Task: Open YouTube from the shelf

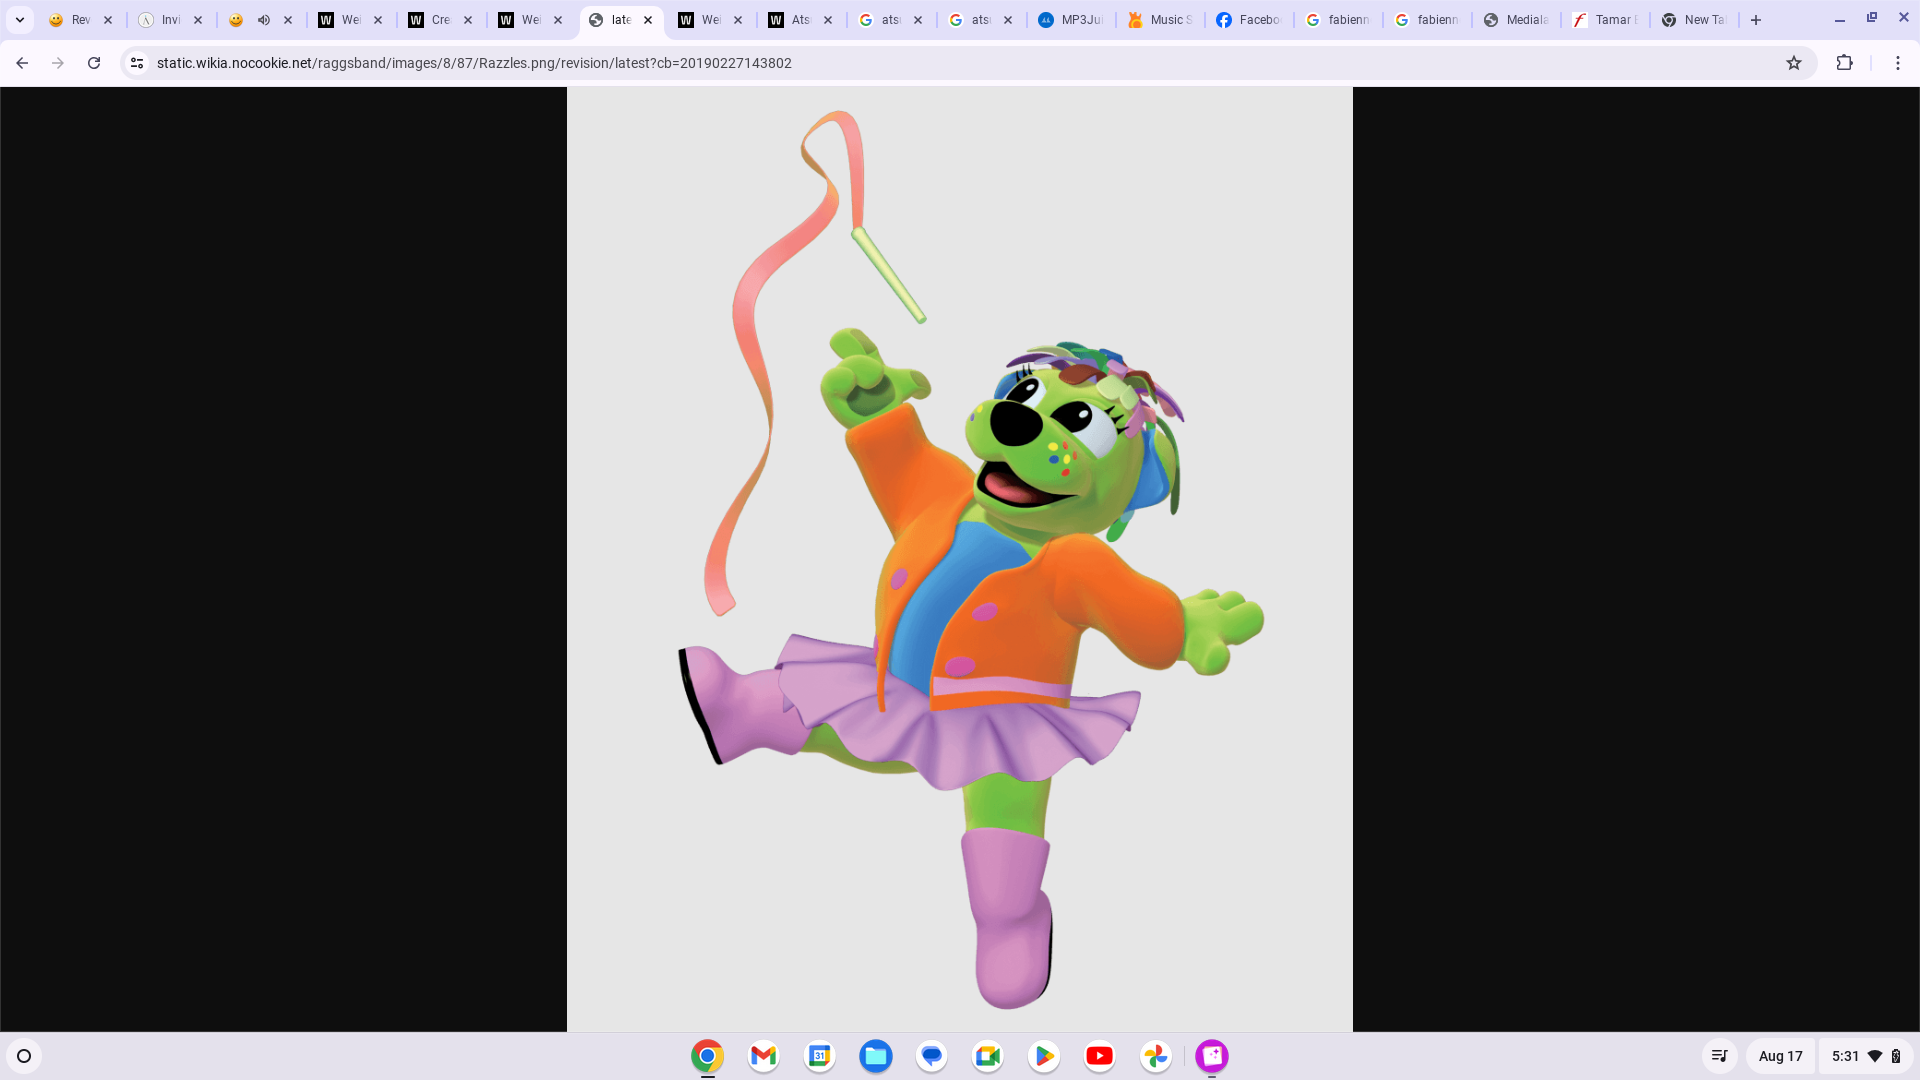Action: (x=1100, y=1056)
